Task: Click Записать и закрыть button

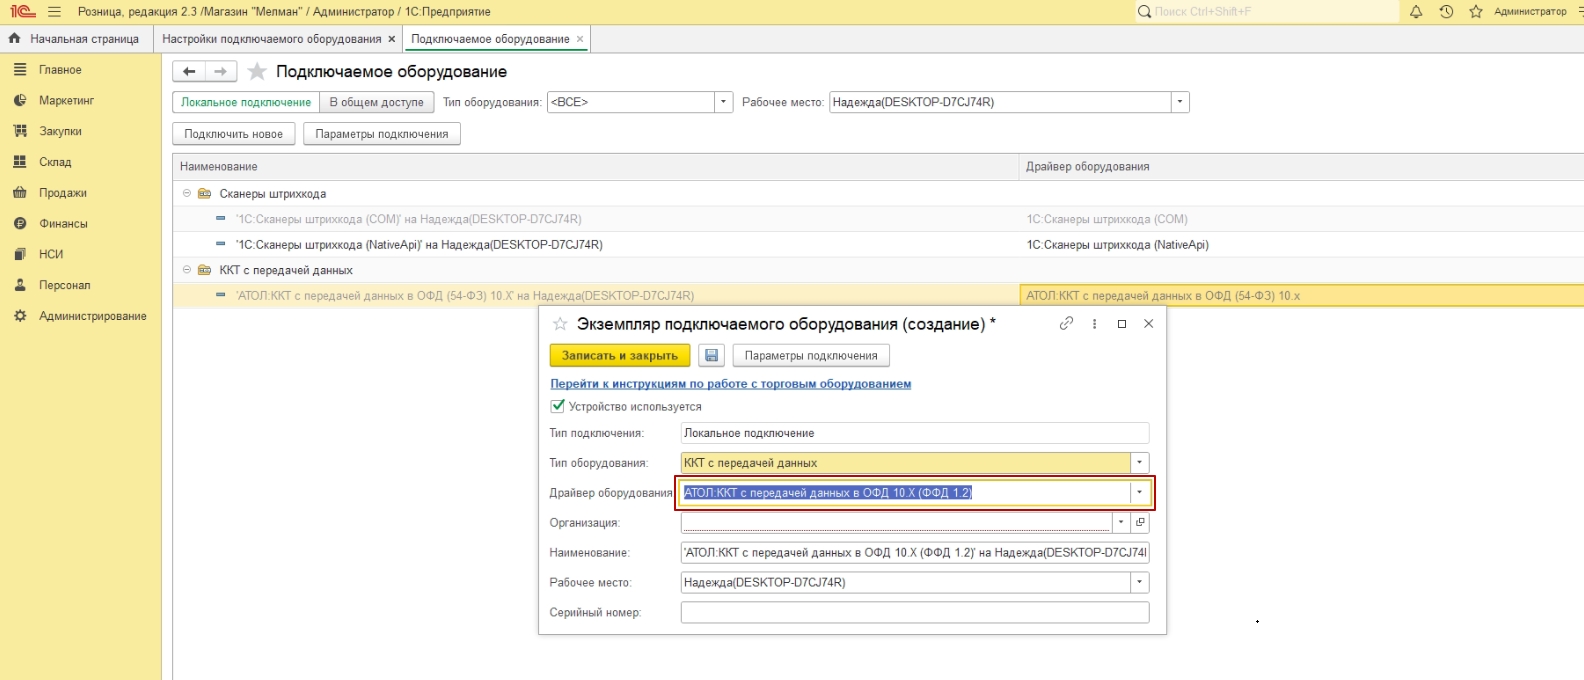Action: click(620, 356)
